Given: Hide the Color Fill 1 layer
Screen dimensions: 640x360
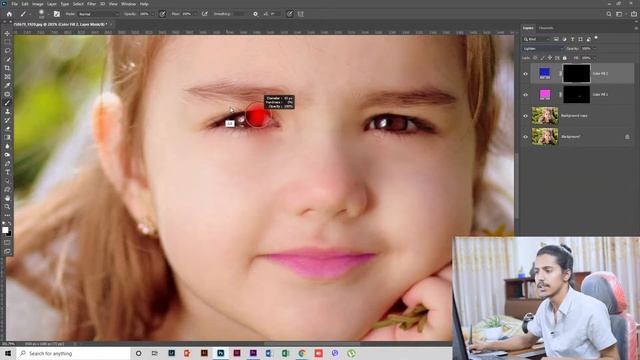Looking at the screenshot, I should [525, 95].
